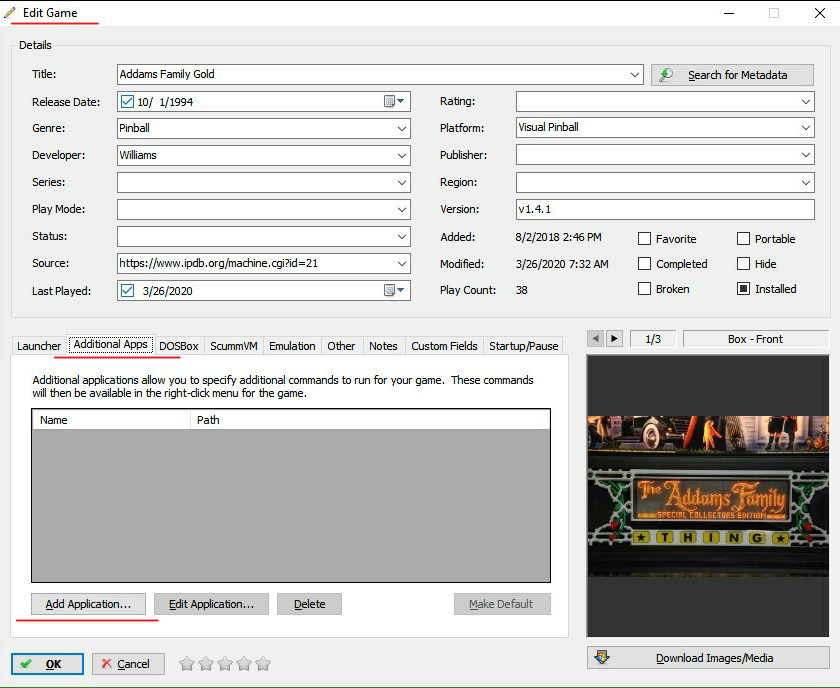
Task: Expand the Rating dropdown
Action: tap(806, 102)
